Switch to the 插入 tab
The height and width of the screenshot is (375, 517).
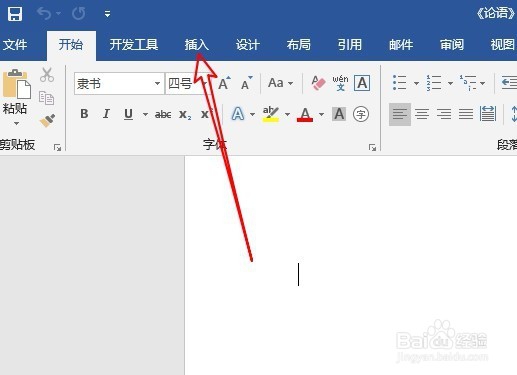[197, 44]
